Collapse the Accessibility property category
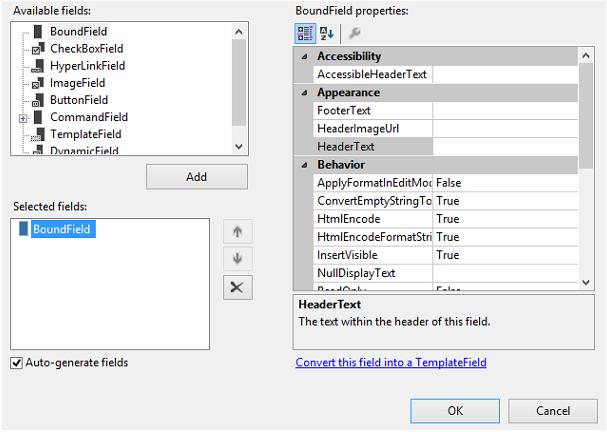607x432 pixels. 304,57
